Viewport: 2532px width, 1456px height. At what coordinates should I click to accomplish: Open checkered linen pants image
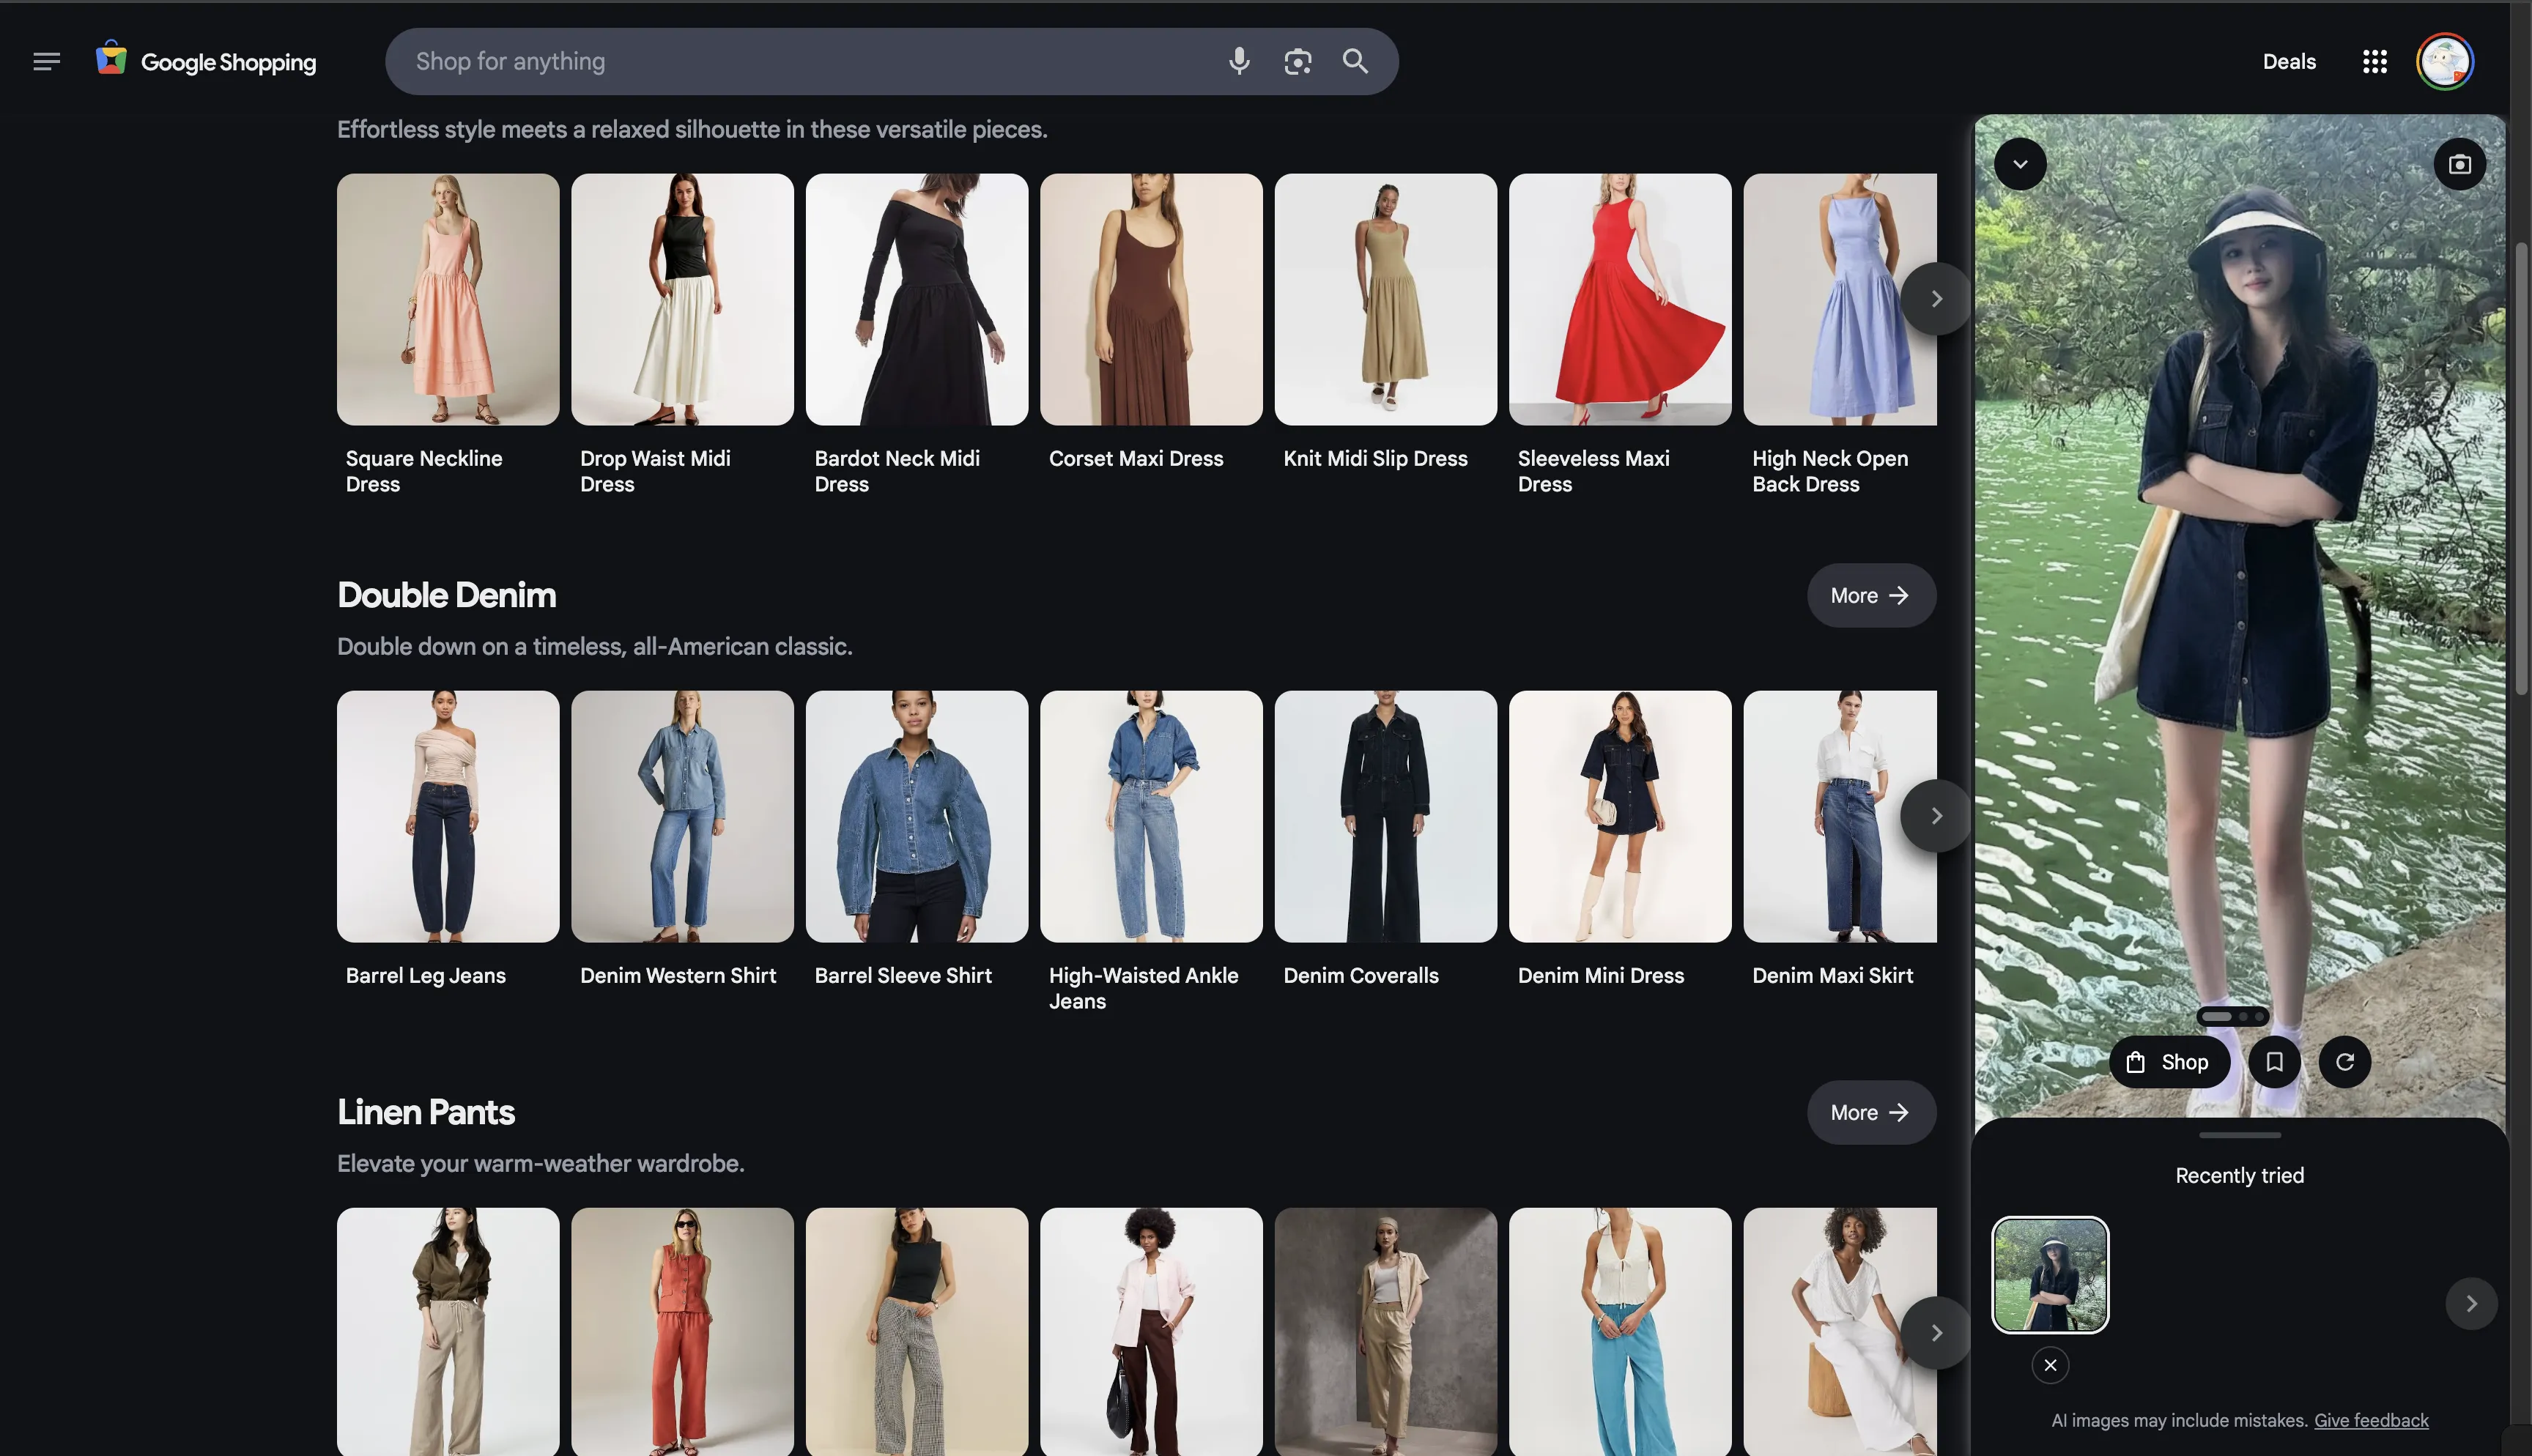coord(917,1332)
